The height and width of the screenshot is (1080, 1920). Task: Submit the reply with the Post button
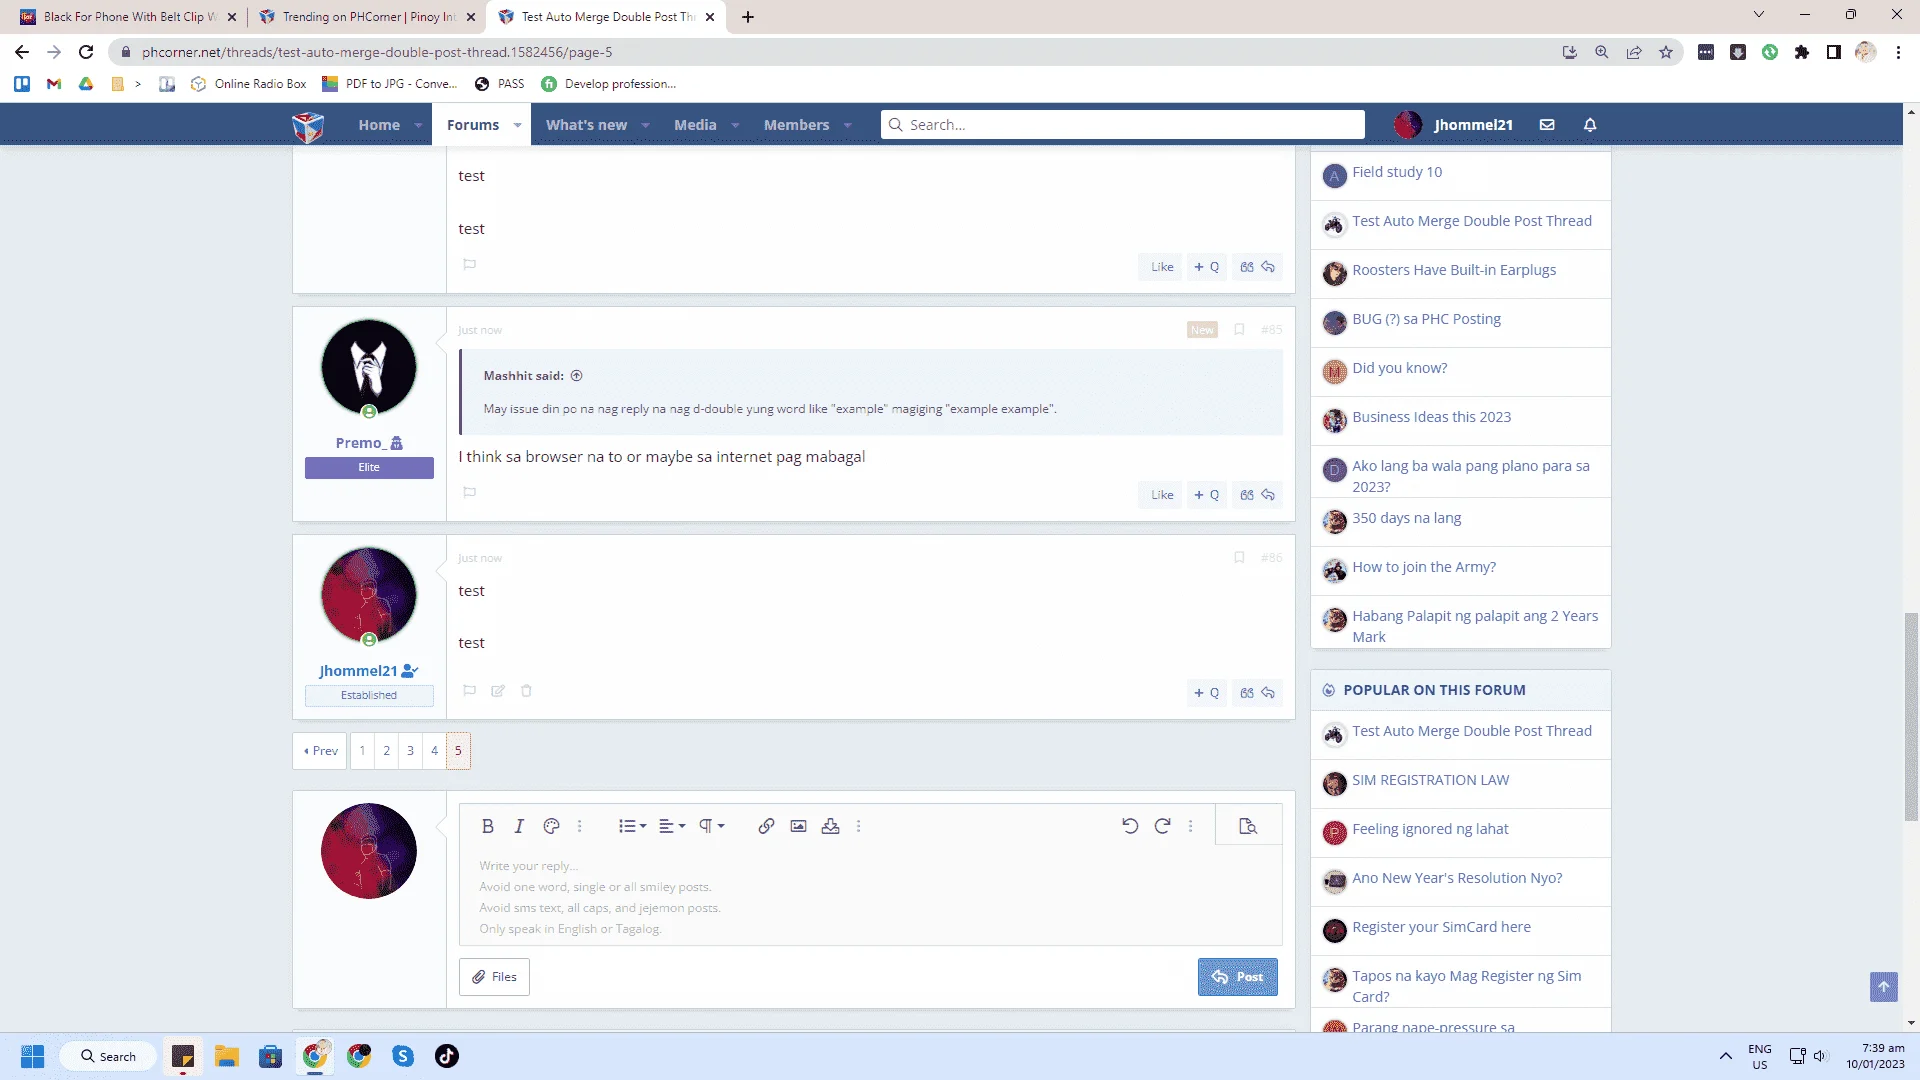[1237, 977]
